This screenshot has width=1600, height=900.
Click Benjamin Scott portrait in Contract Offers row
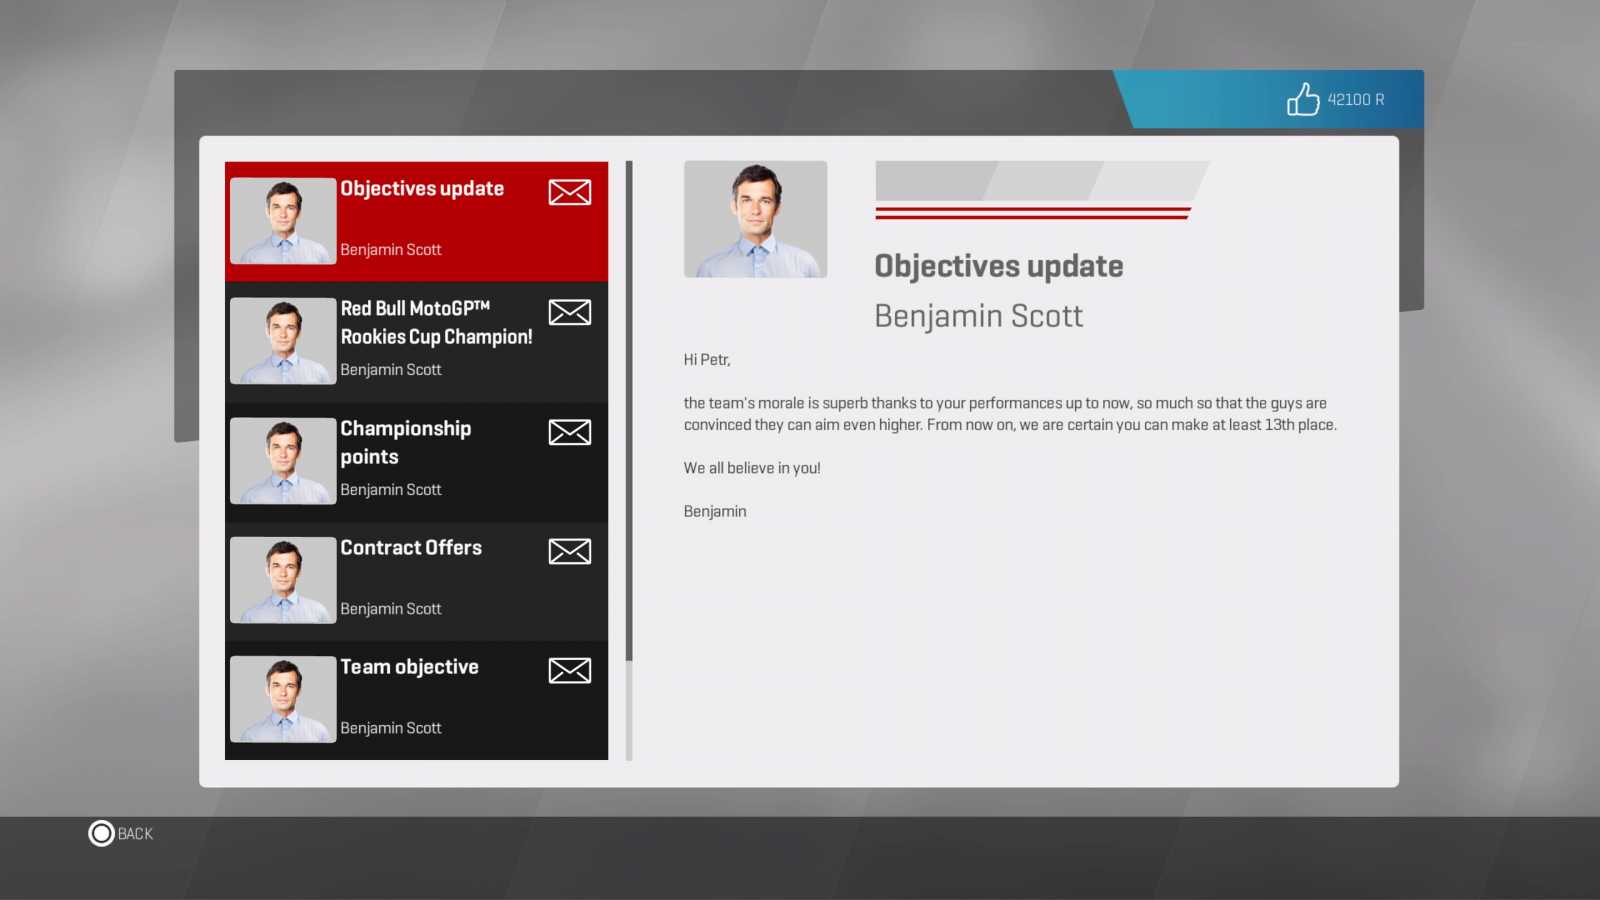[283, 580]
